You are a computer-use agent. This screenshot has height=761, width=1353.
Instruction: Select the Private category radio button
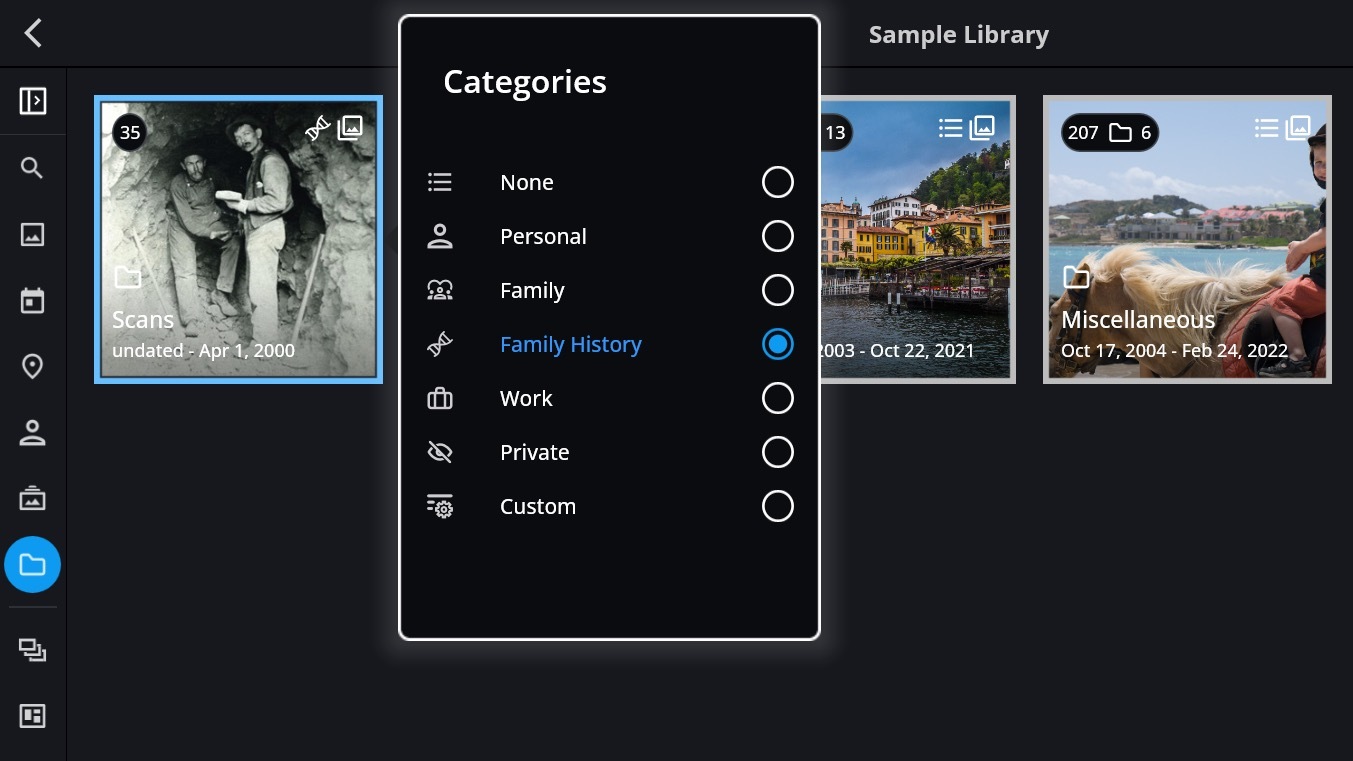(777, 452)
